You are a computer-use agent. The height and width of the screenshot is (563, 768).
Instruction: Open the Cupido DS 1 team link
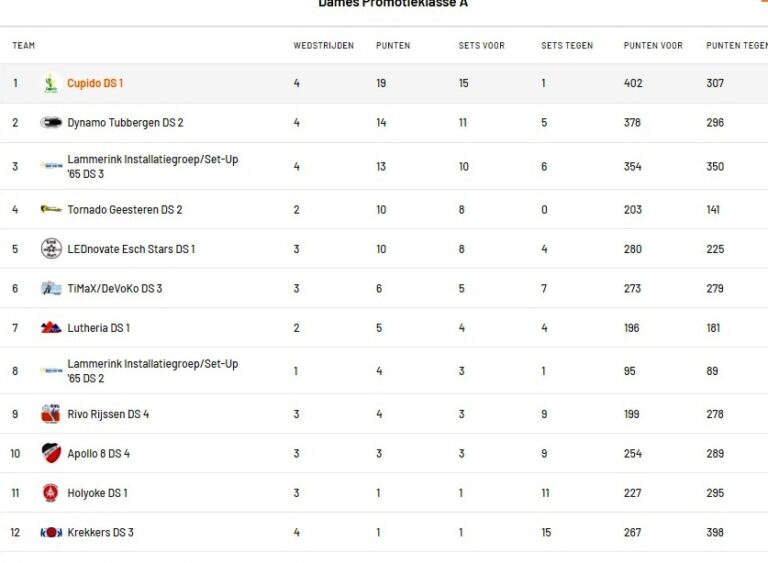pos(95,84)
